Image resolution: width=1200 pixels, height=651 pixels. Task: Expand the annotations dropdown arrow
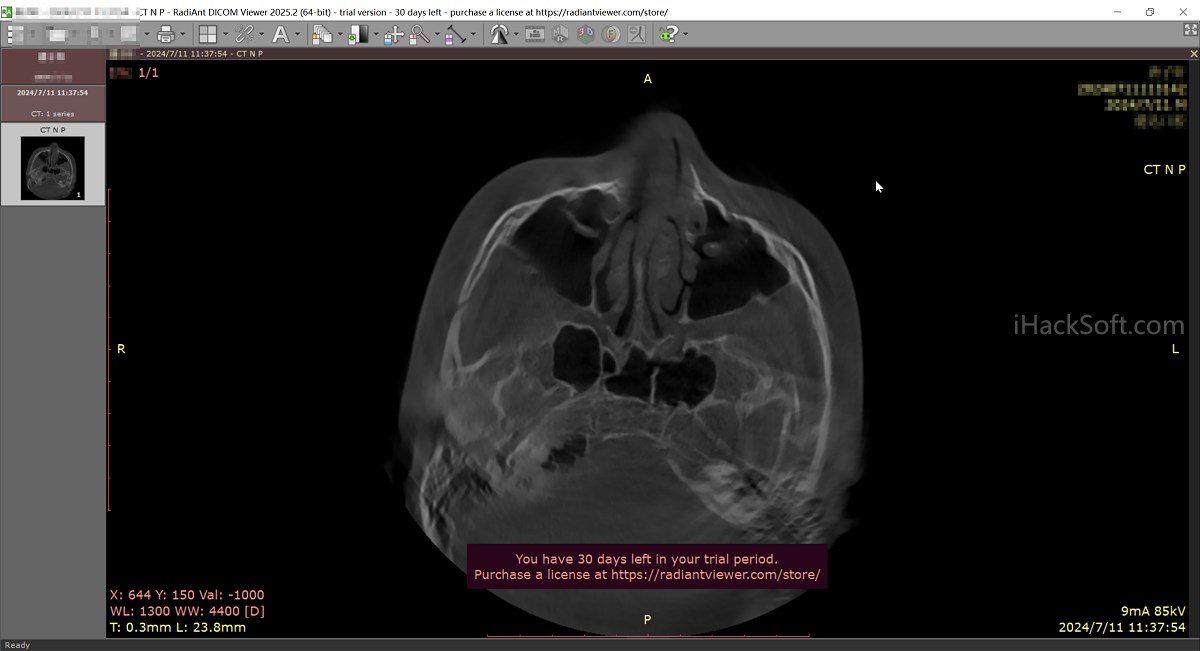pos(298,34)
